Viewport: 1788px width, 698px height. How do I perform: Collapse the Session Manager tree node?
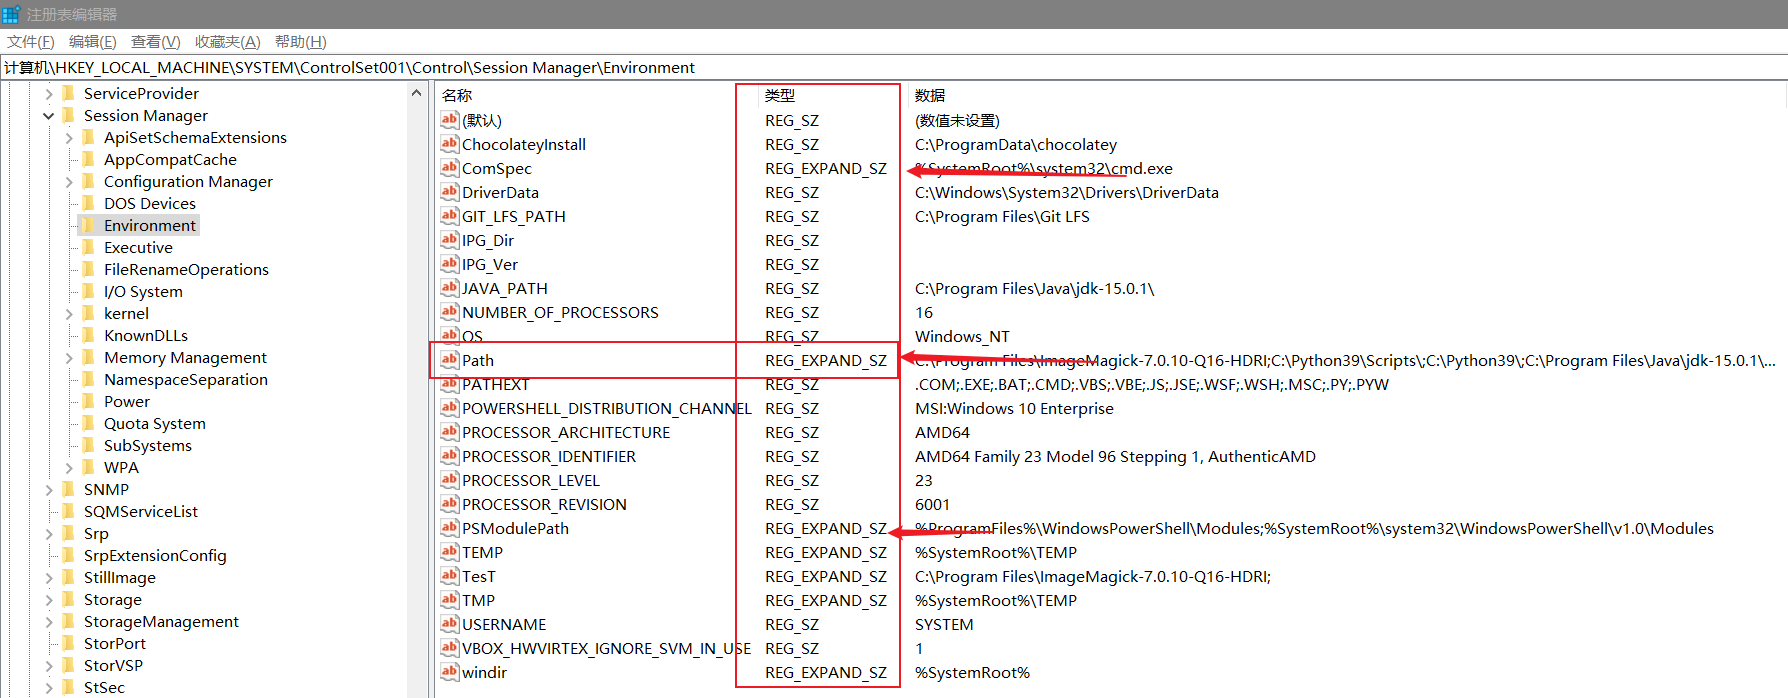coord(48,116)
